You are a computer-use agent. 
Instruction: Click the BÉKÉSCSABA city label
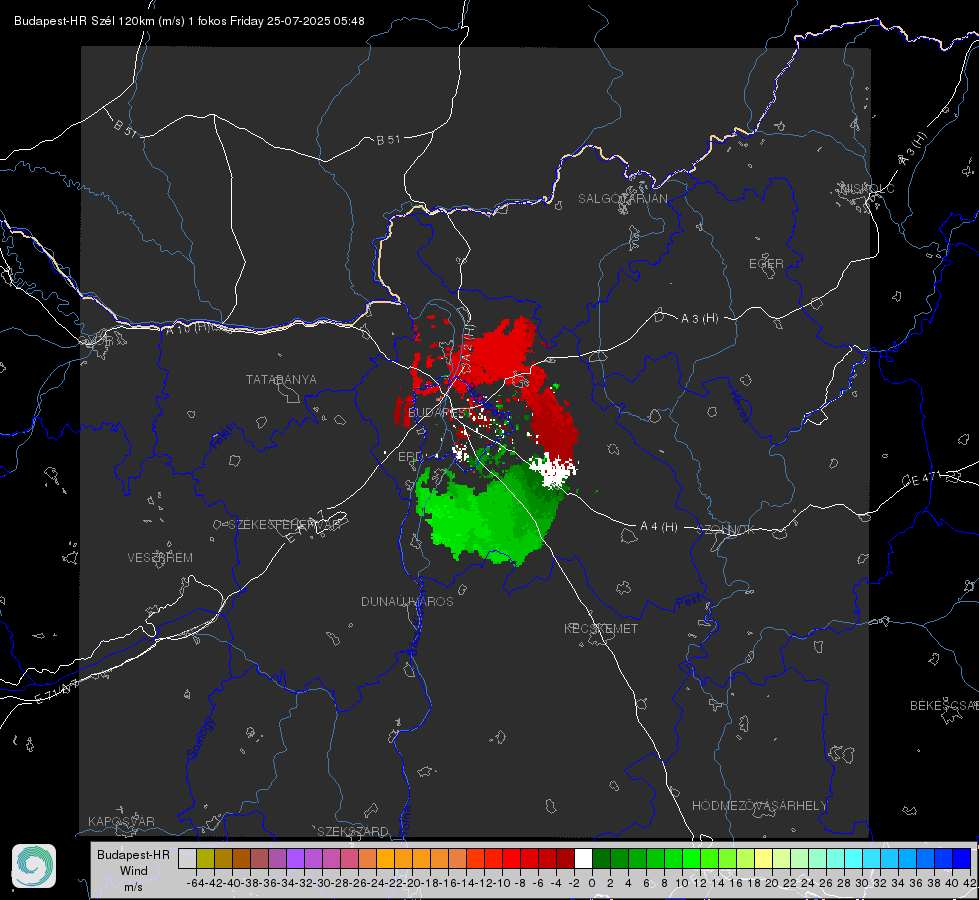tap(944, 706)
